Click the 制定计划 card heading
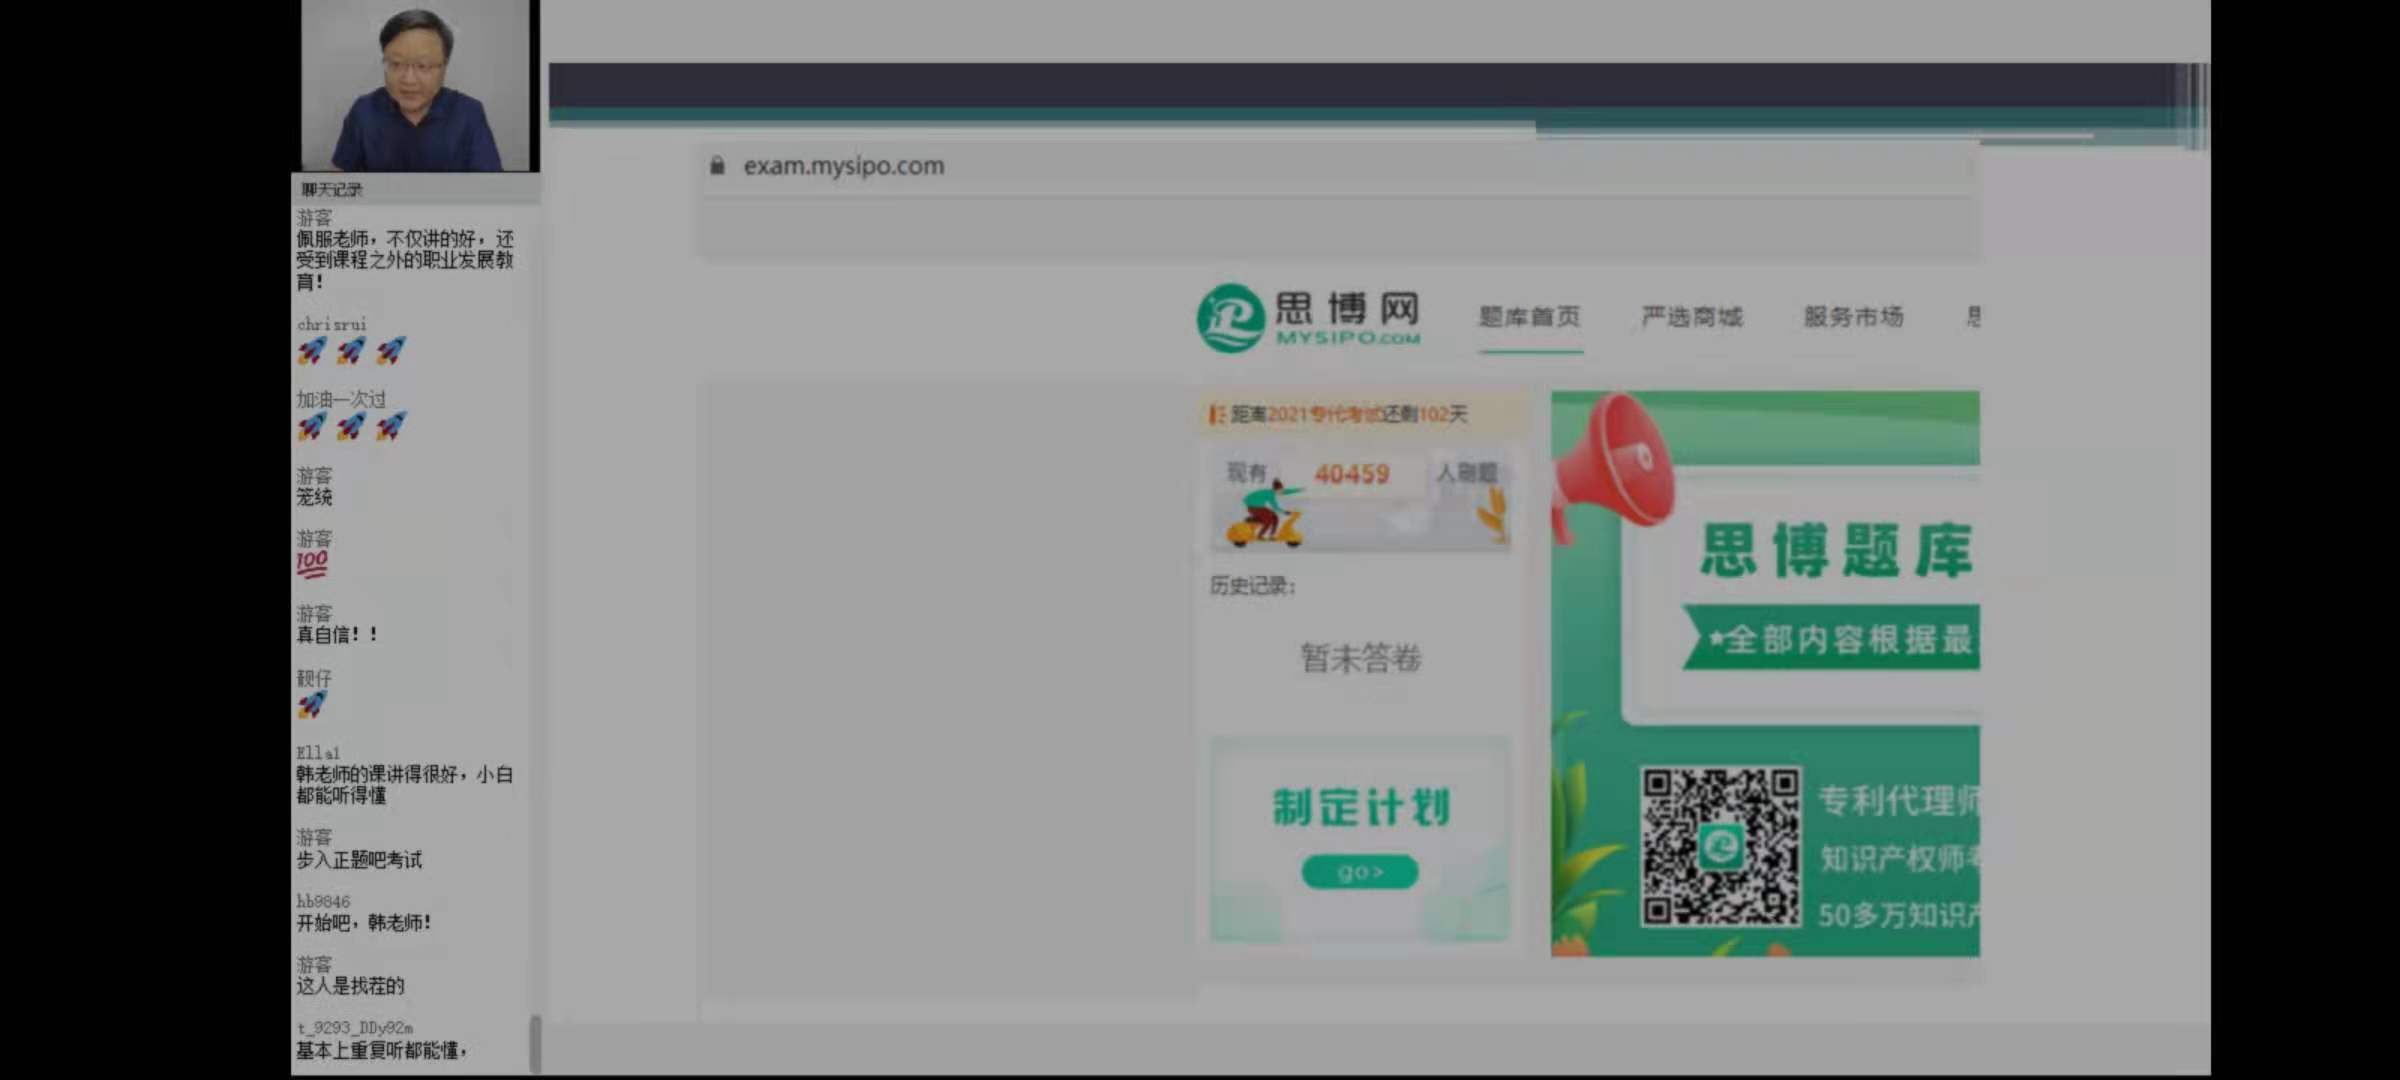This screenshot has width=2400, height=1080. point(1360,807)
